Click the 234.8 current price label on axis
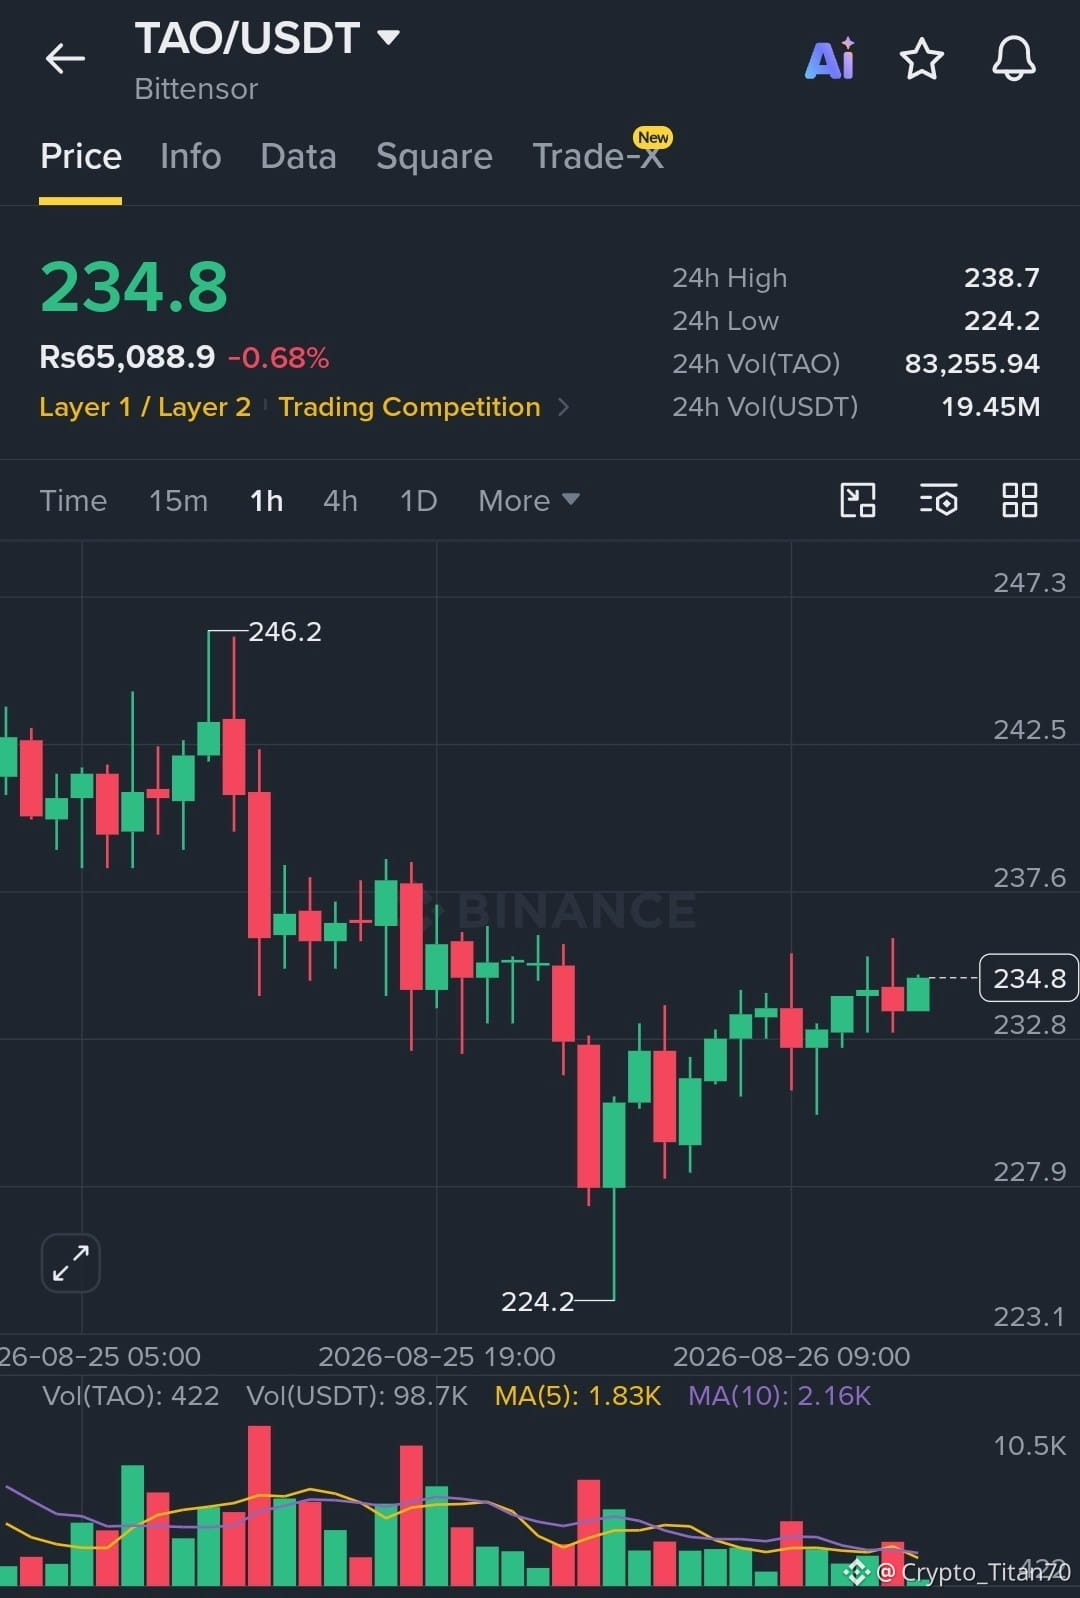This screenshot has height=1598, width=1080. click(1029, 978)
